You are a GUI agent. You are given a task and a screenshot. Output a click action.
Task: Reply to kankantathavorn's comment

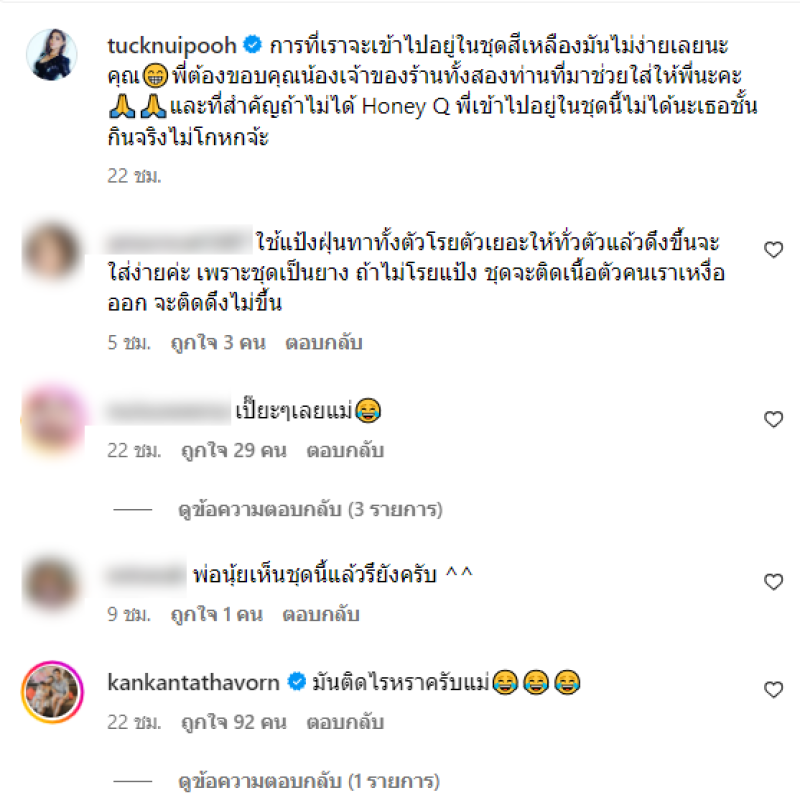pos(345,722)
